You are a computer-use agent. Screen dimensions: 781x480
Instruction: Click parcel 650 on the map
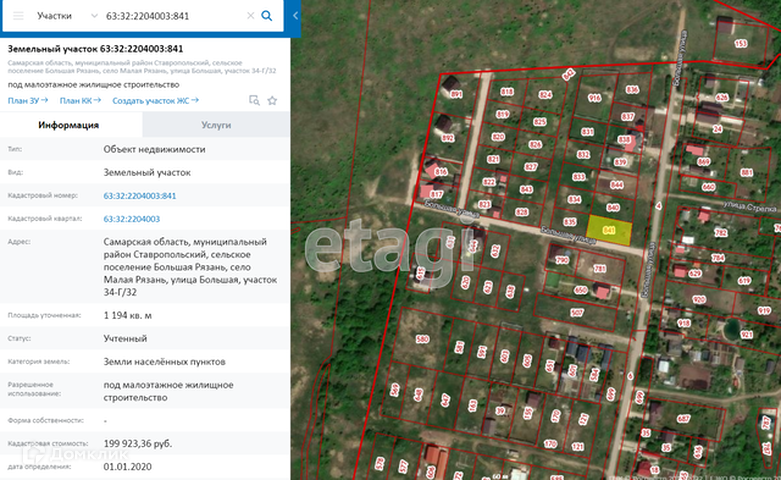click(x=581, y=290)
